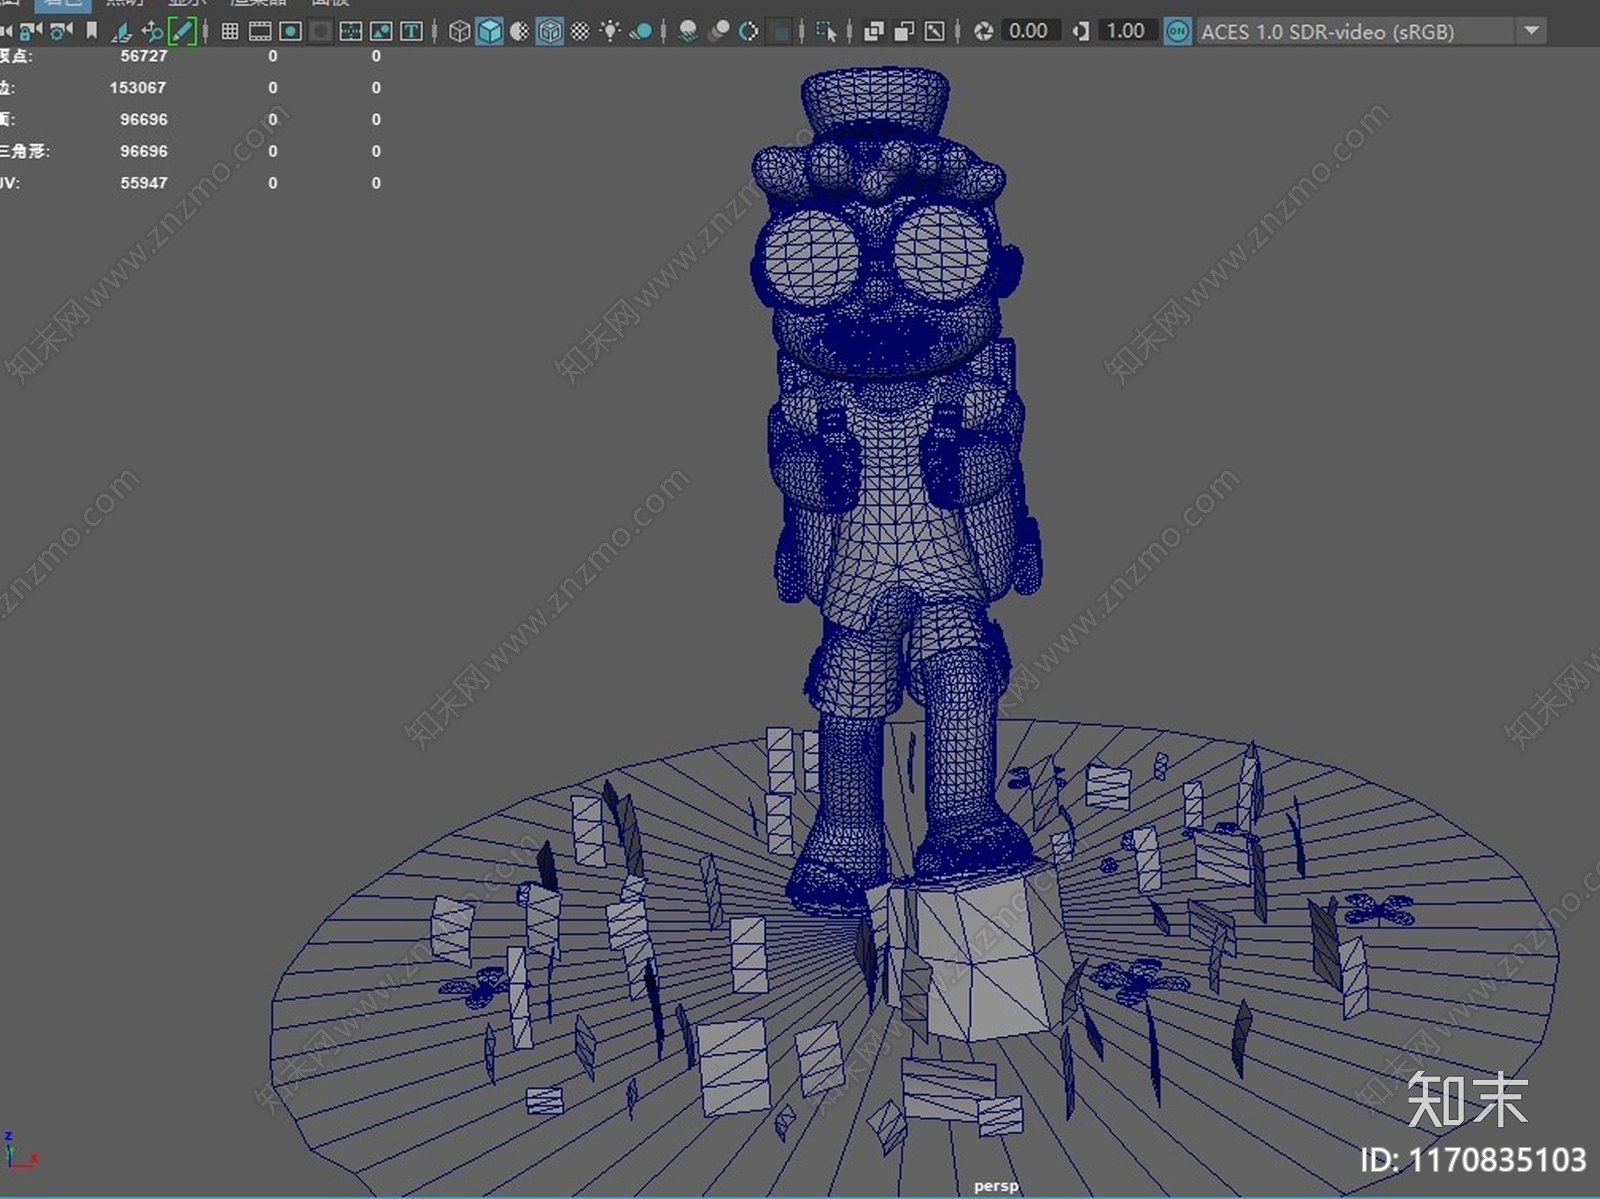The height and width of the screenshot is (1199, 1600).
Task: Toggle the field chart icon
Action: (x=351, y=31)
